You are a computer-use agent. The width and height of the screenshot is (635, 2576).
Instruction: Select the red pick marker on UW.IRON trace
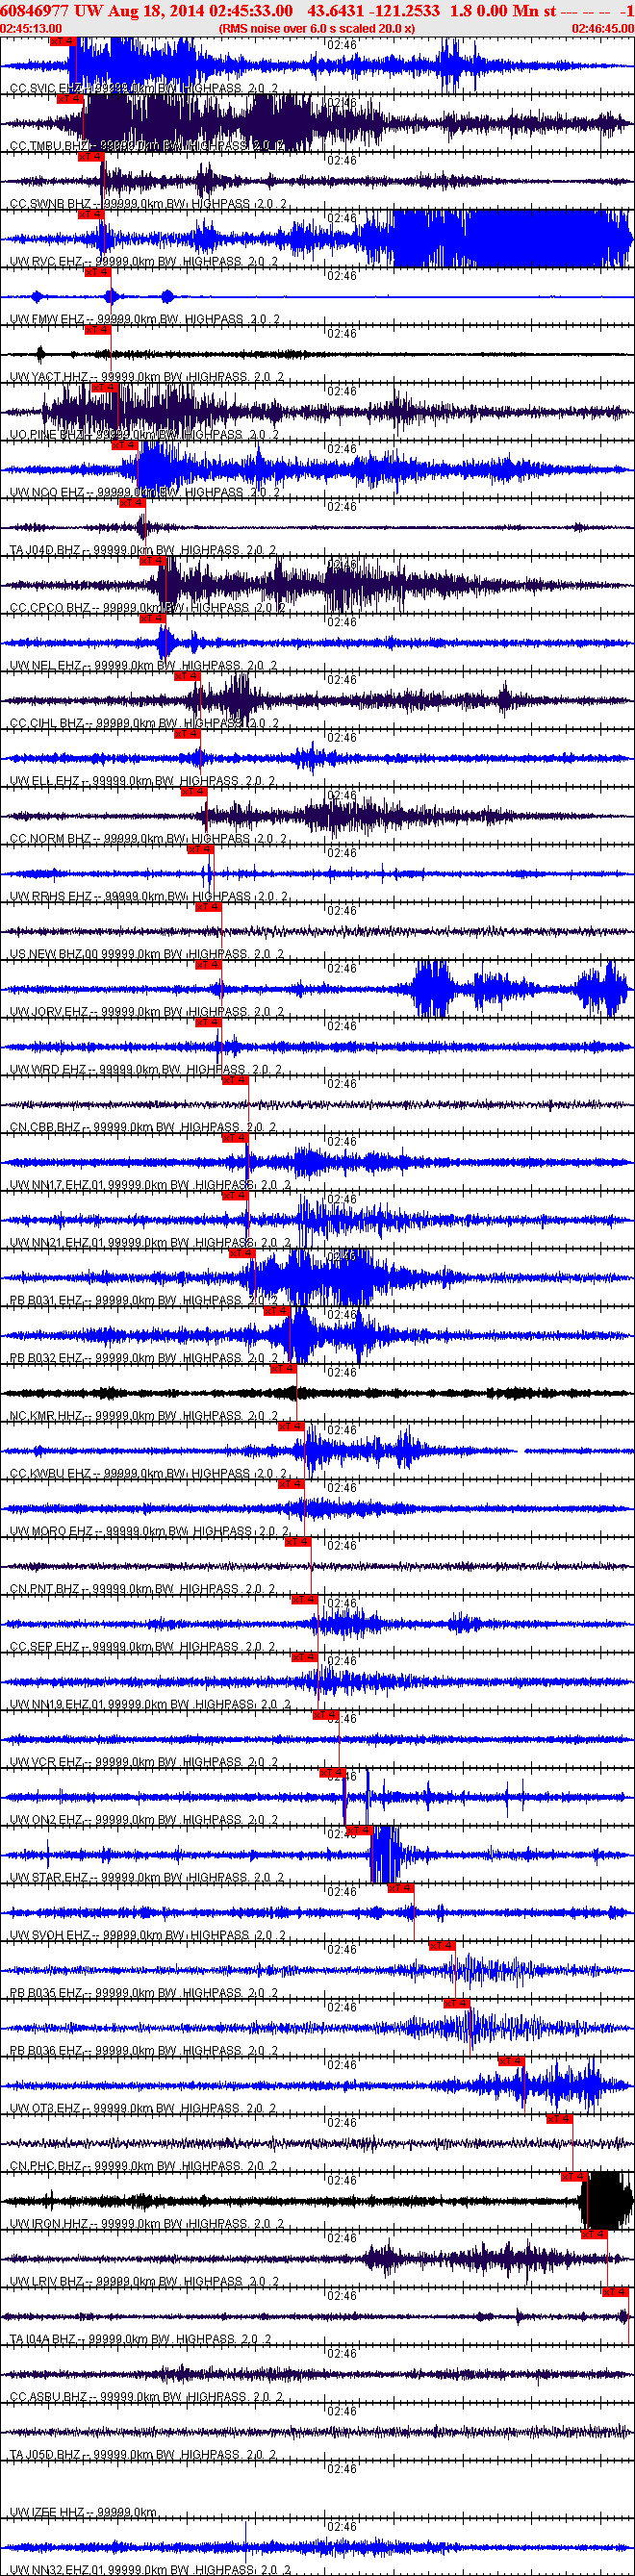pyautogui.click(x=574, y=2177)
